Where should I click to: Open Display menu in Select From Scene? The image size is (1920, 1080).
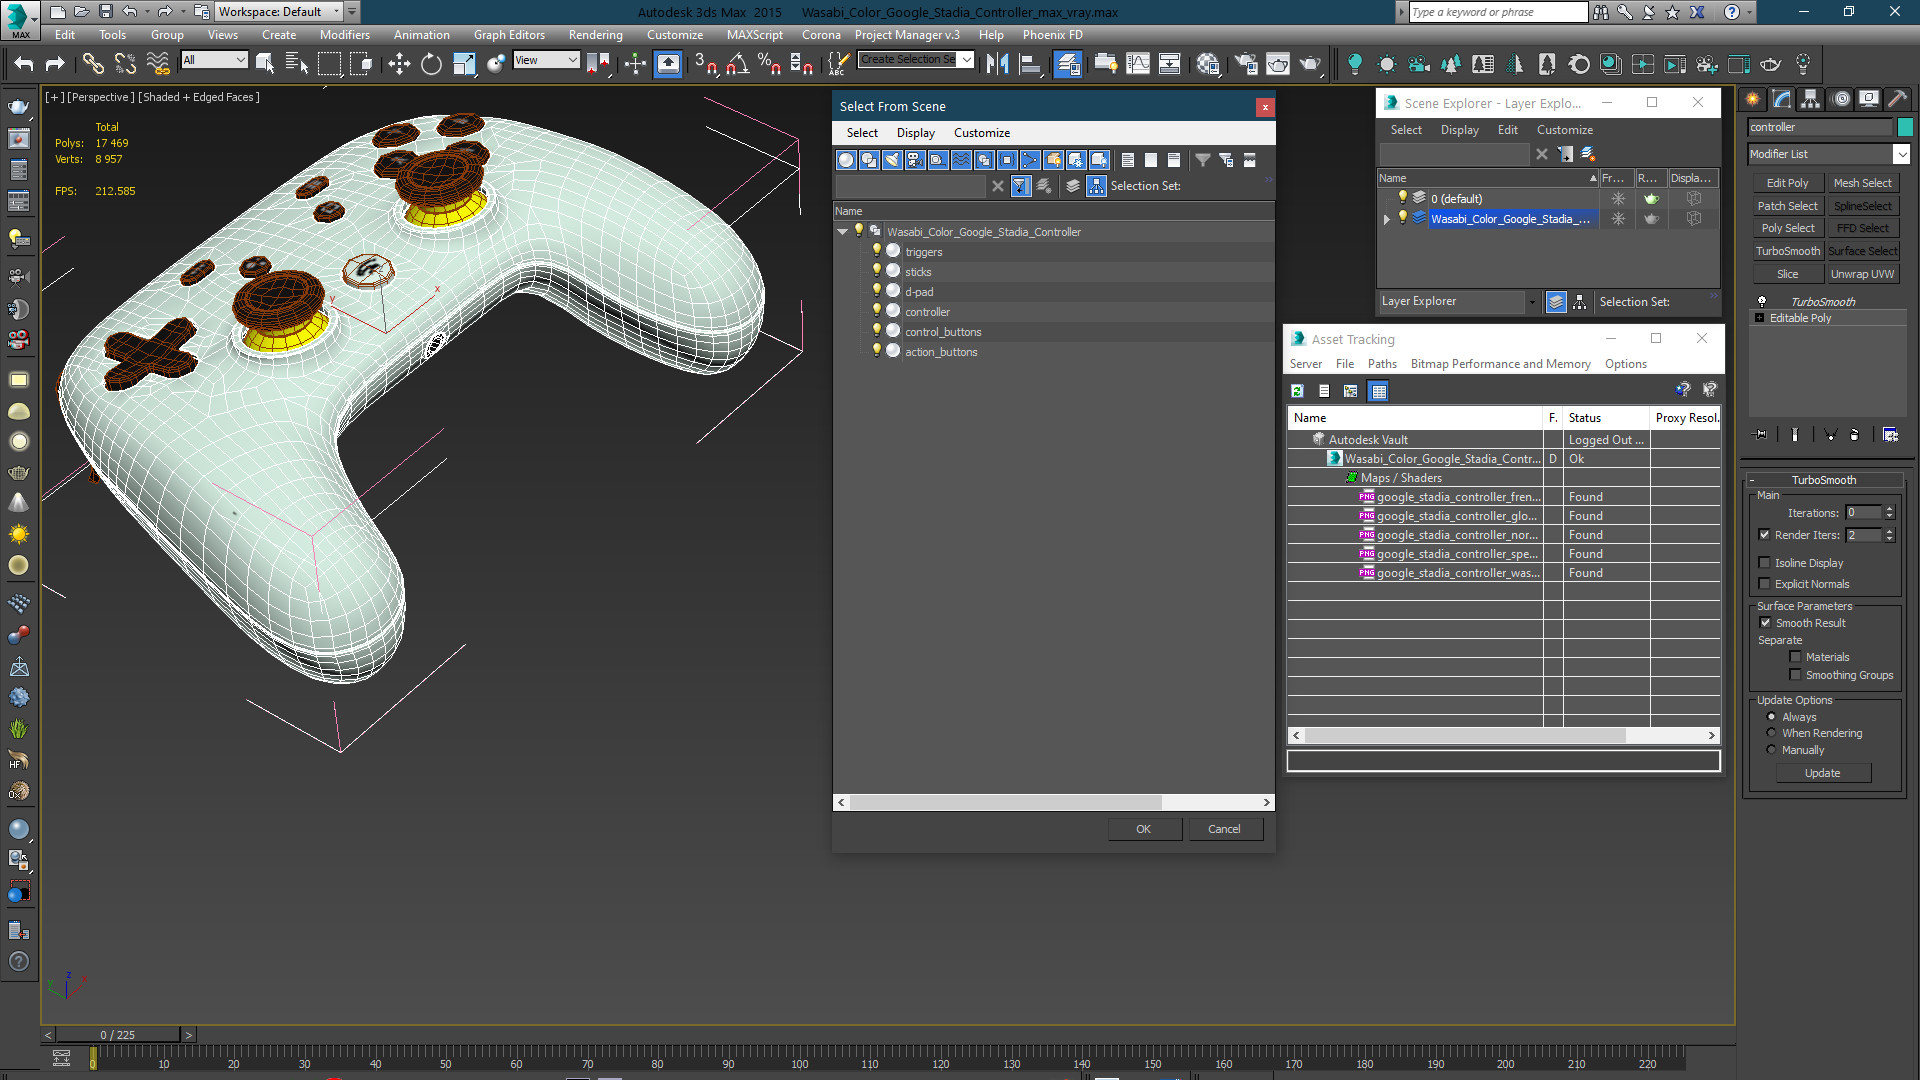tap(915, 133)
